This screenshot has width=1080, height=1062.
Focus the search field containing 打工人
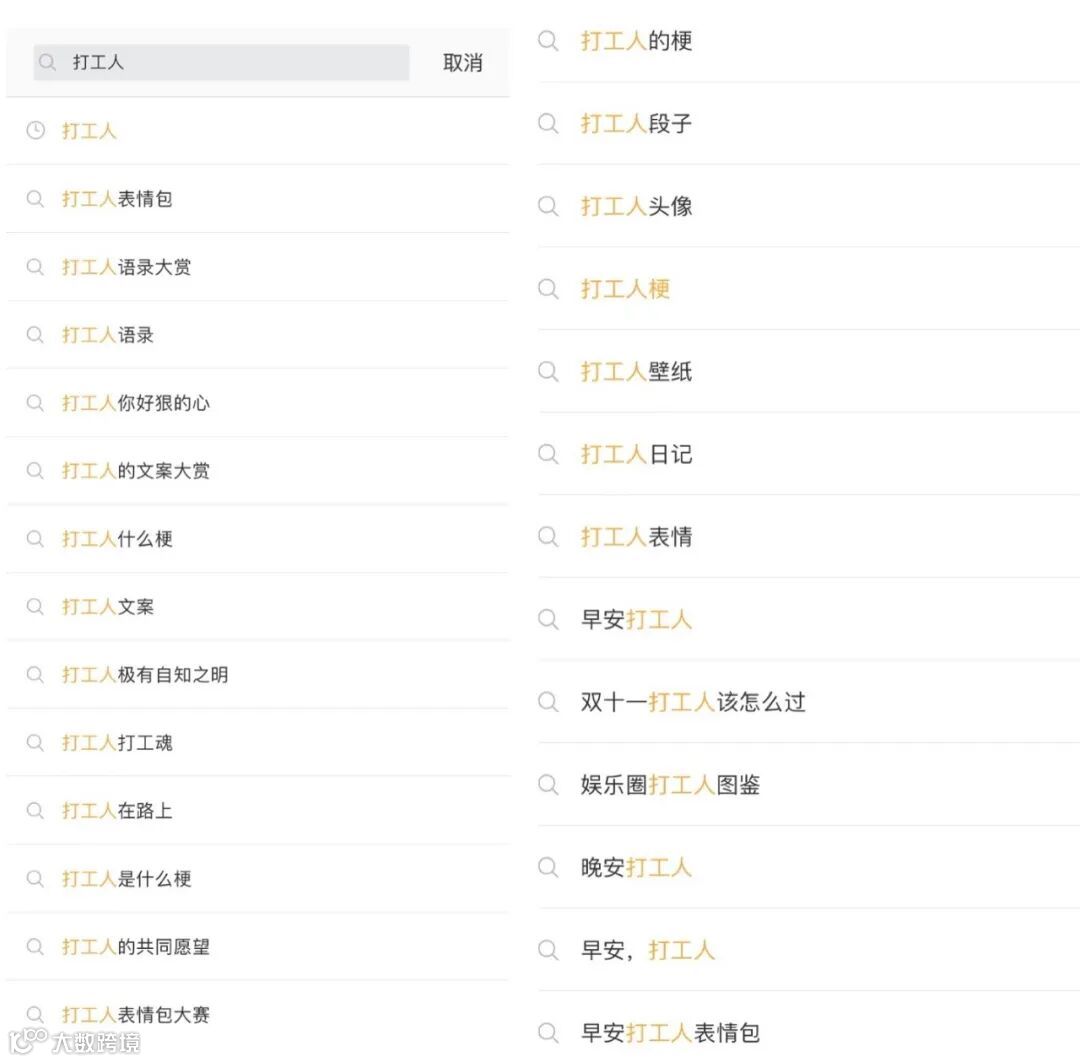[221, 63]
